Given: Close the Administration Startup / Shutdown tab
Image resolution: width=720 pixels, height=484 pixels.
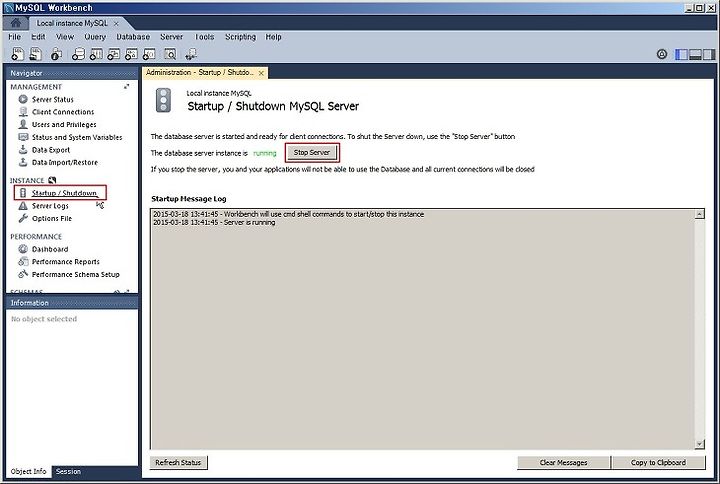Looking at the screenshot, I should [261, 73].
